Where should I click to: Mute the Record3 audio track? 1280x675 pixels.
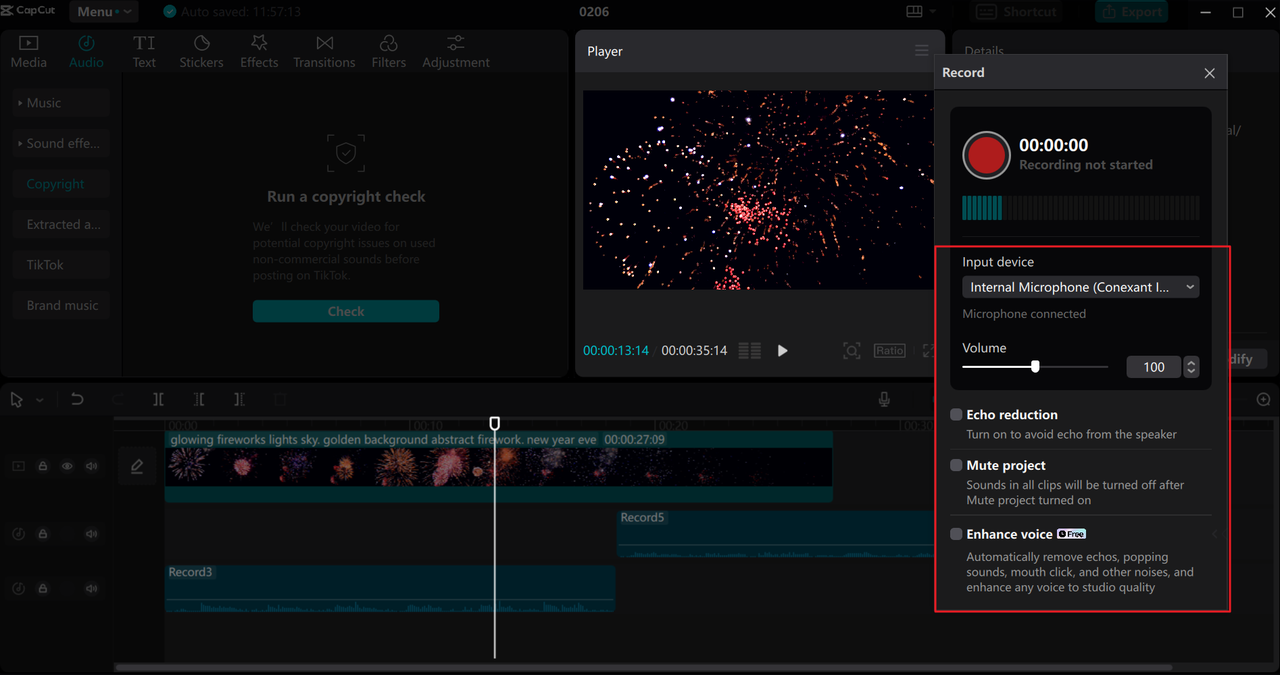click(92, 589)
